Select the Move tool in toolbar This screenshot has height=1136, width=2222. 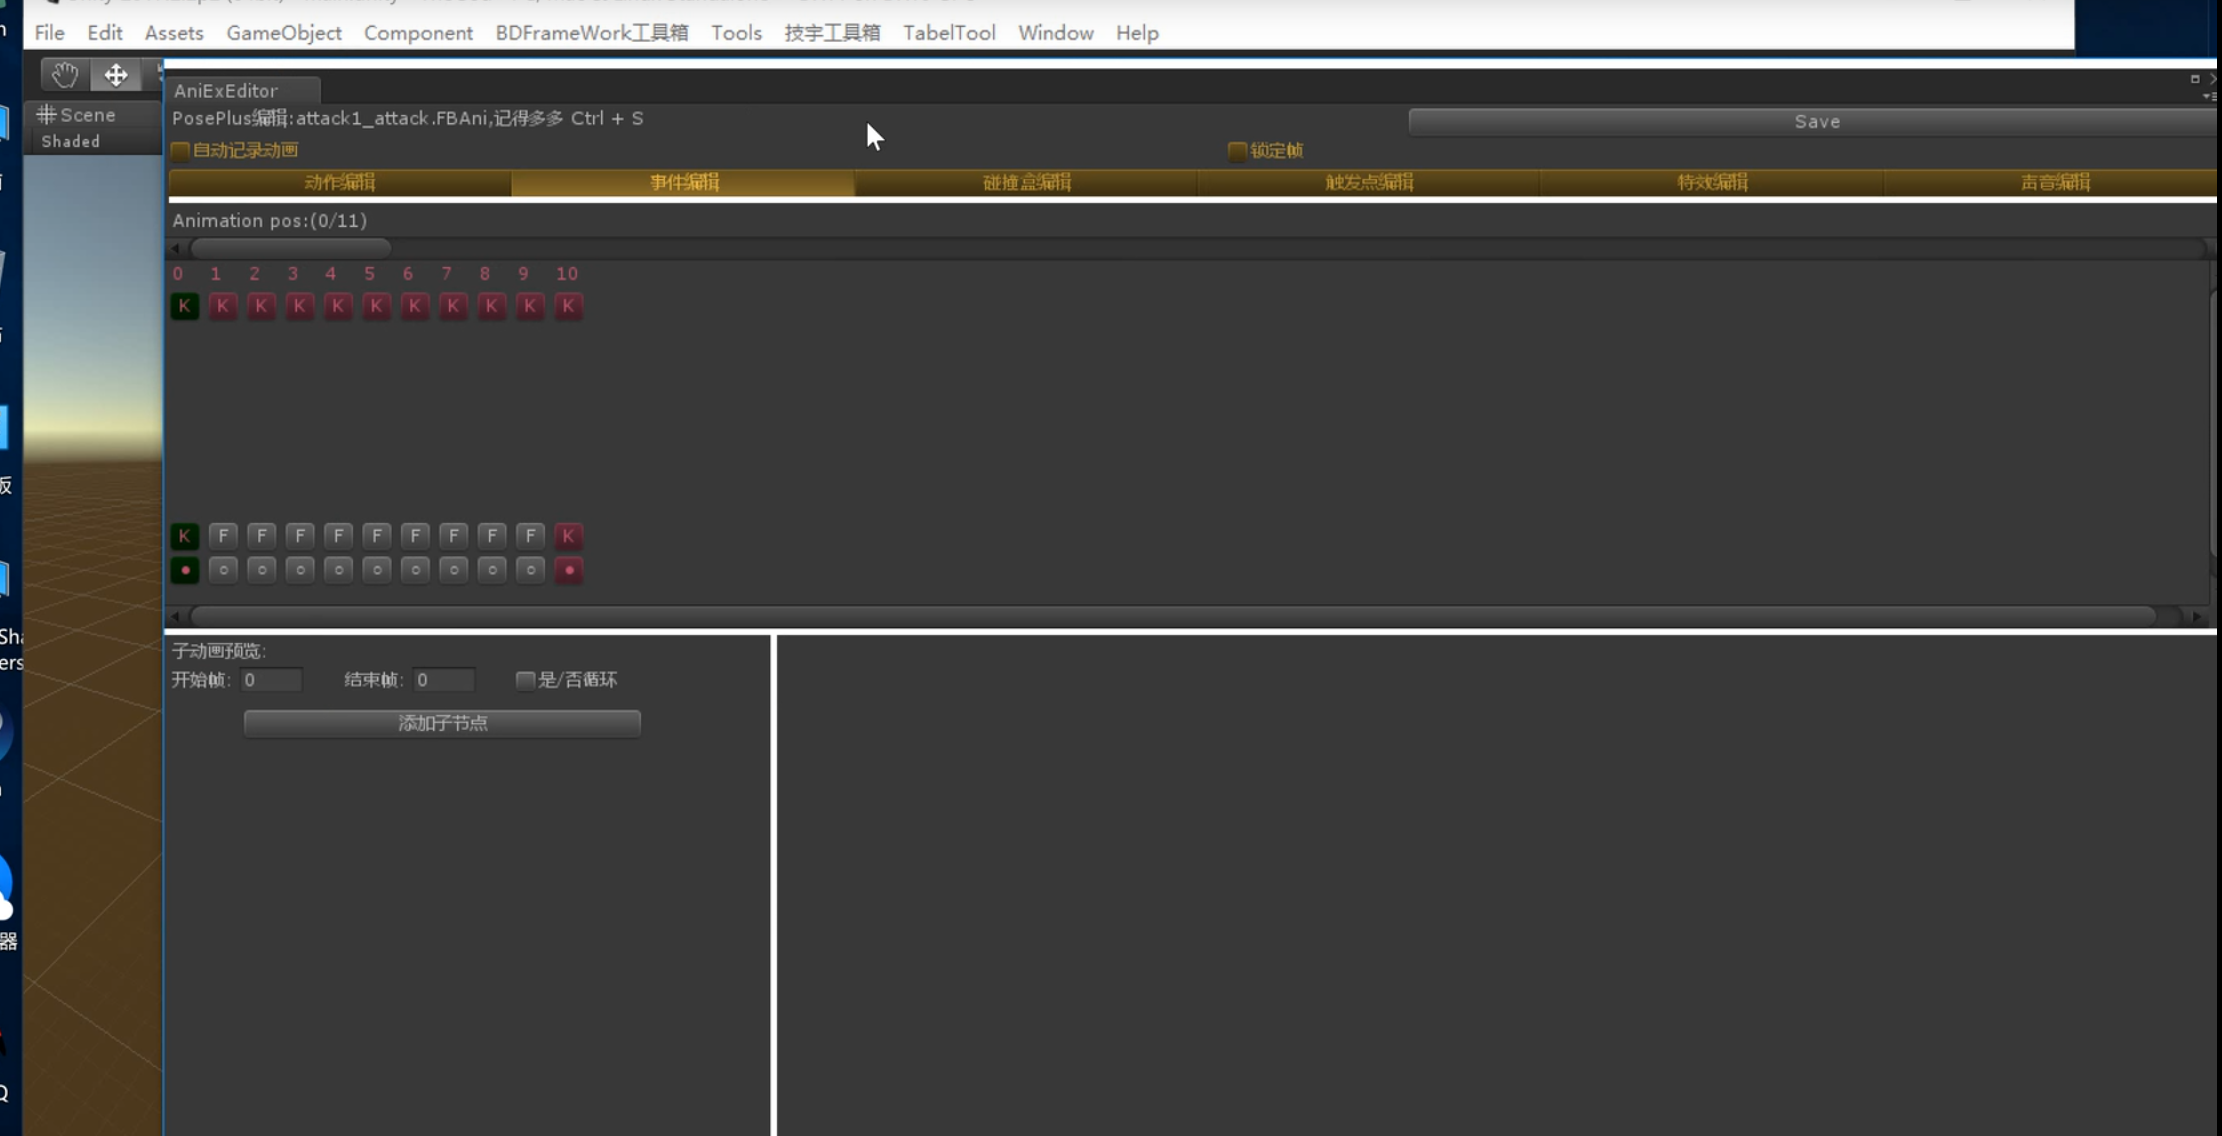click(x=116, y=75)
